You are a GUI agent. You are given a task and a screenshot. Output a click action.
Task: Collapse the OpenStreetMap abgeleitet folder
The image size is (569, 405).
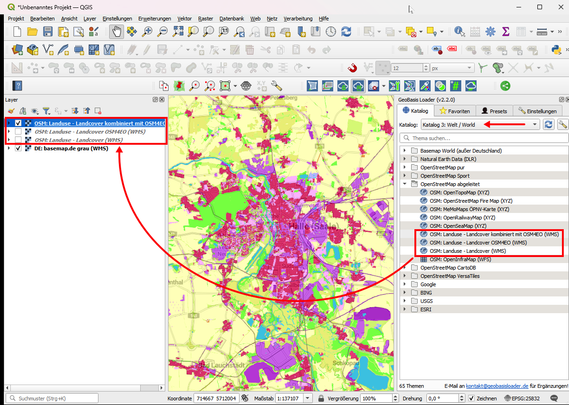pos(405,184)
